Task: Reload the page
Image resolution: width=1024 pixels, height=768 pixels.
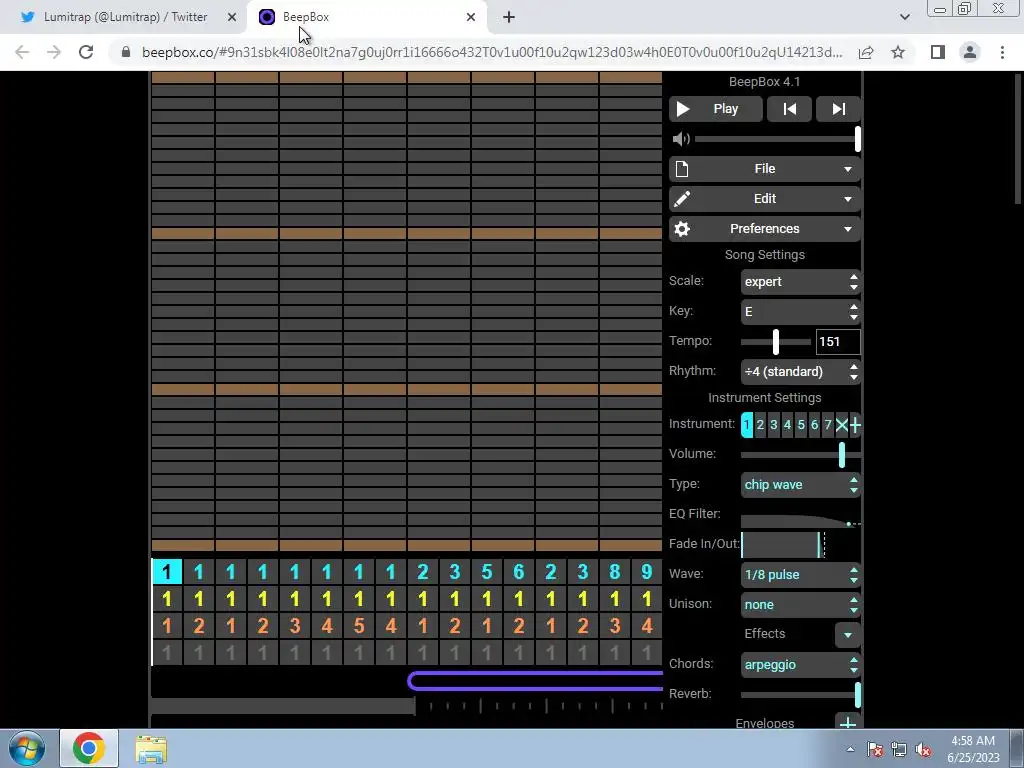Action: pyautogui.click(x=86, y=52)
